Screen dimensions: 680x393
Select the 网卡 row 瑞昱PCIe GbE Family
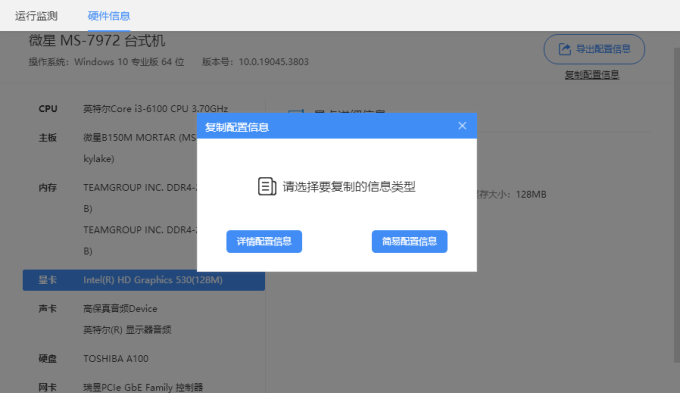[x=144, y=387]
